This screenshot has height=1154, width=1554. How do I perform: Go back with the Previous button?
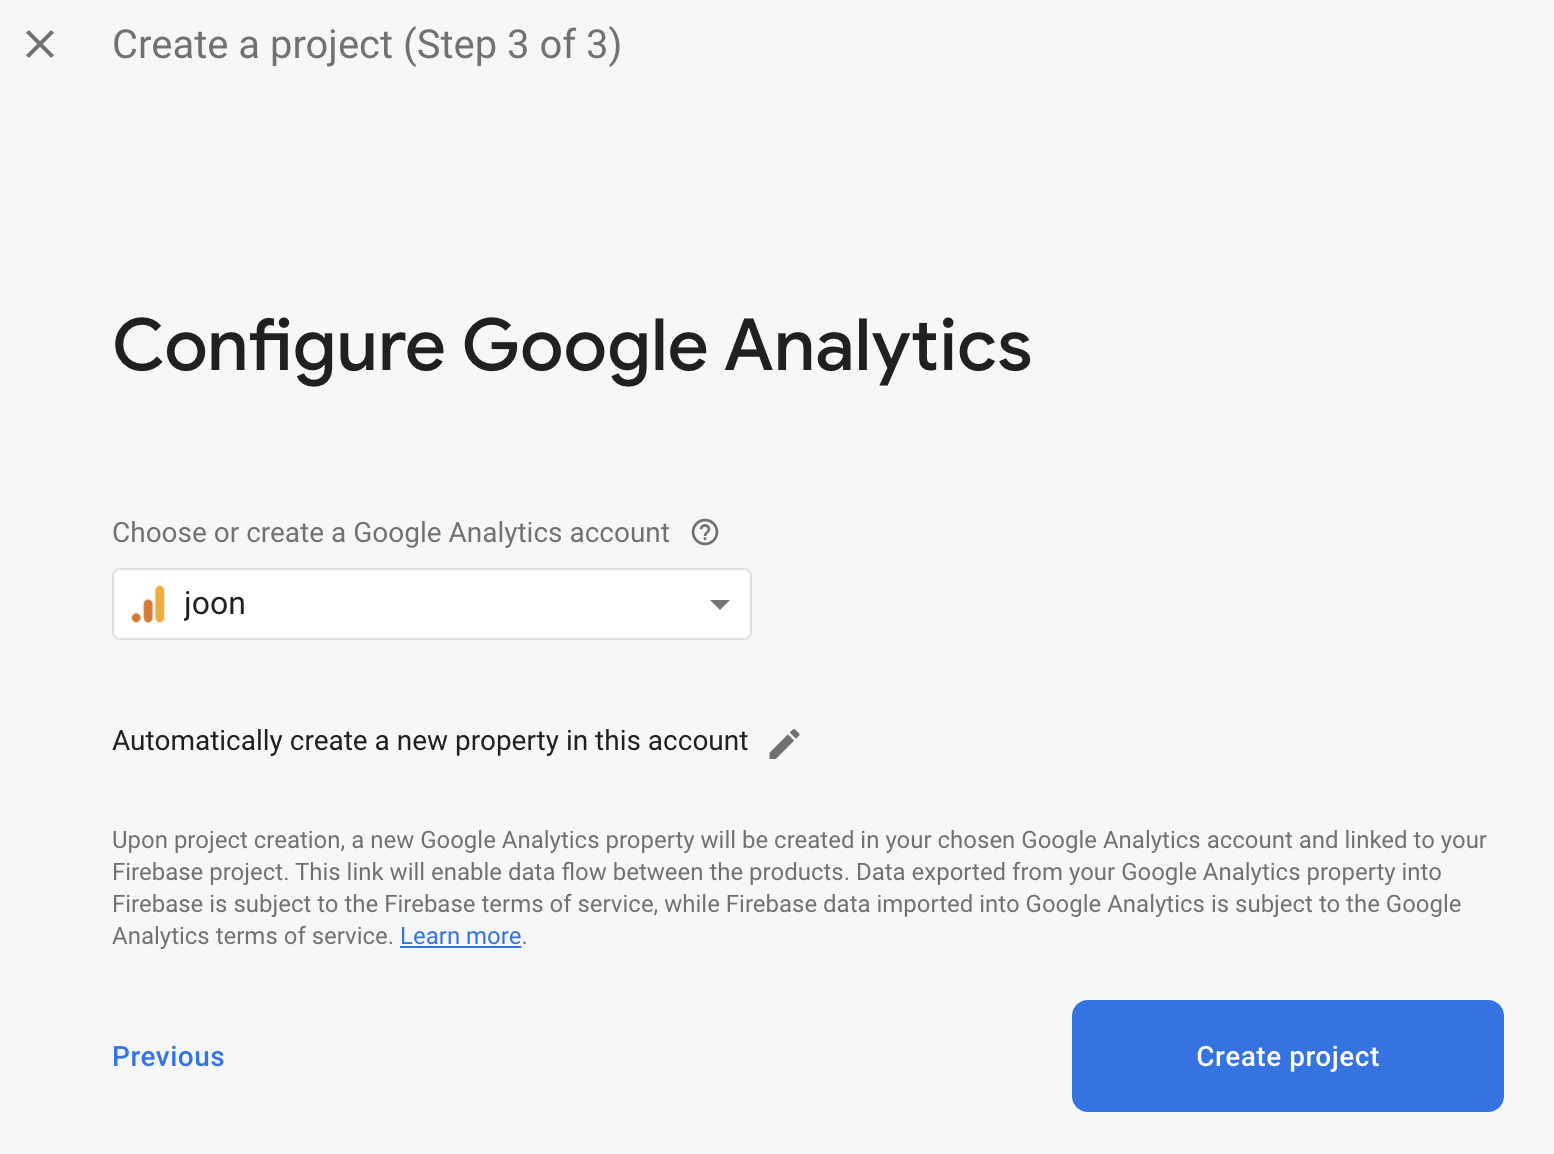click(168, 1056)
